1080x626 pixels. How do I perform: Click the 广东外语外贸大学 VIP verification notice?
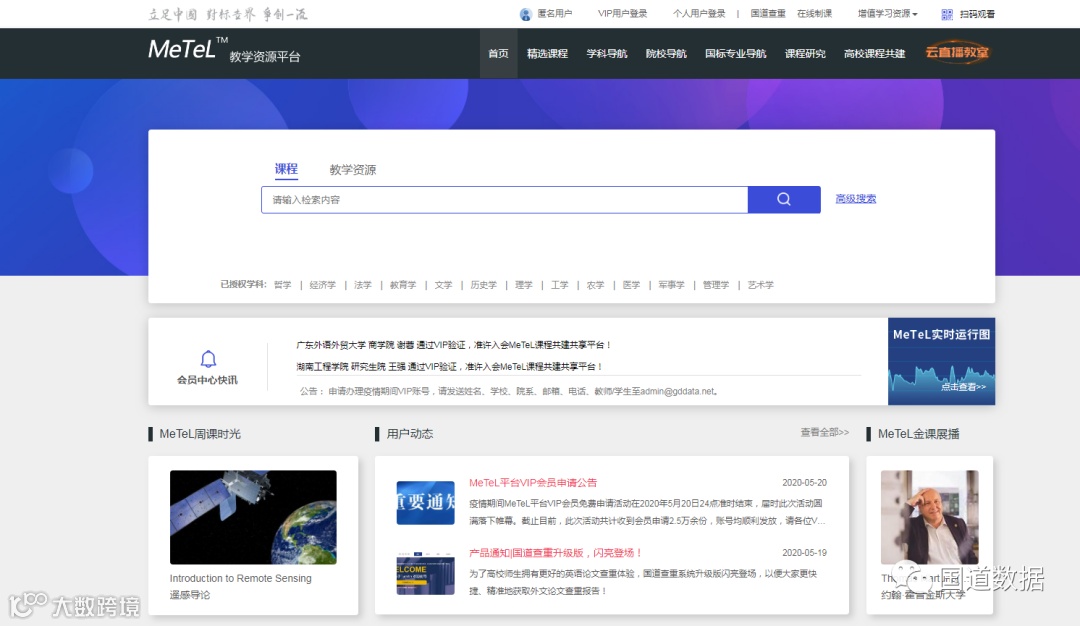click(454, 344)
